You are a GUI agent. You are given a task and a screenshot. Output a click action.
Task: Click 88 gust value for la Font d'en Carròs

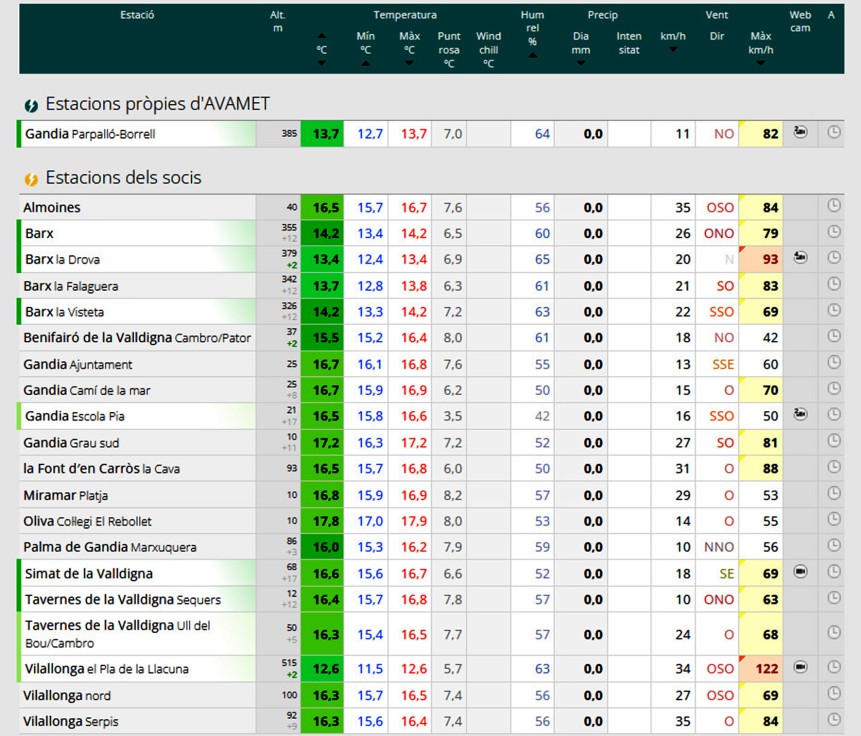pyautogui.click(x=770, y=469)
